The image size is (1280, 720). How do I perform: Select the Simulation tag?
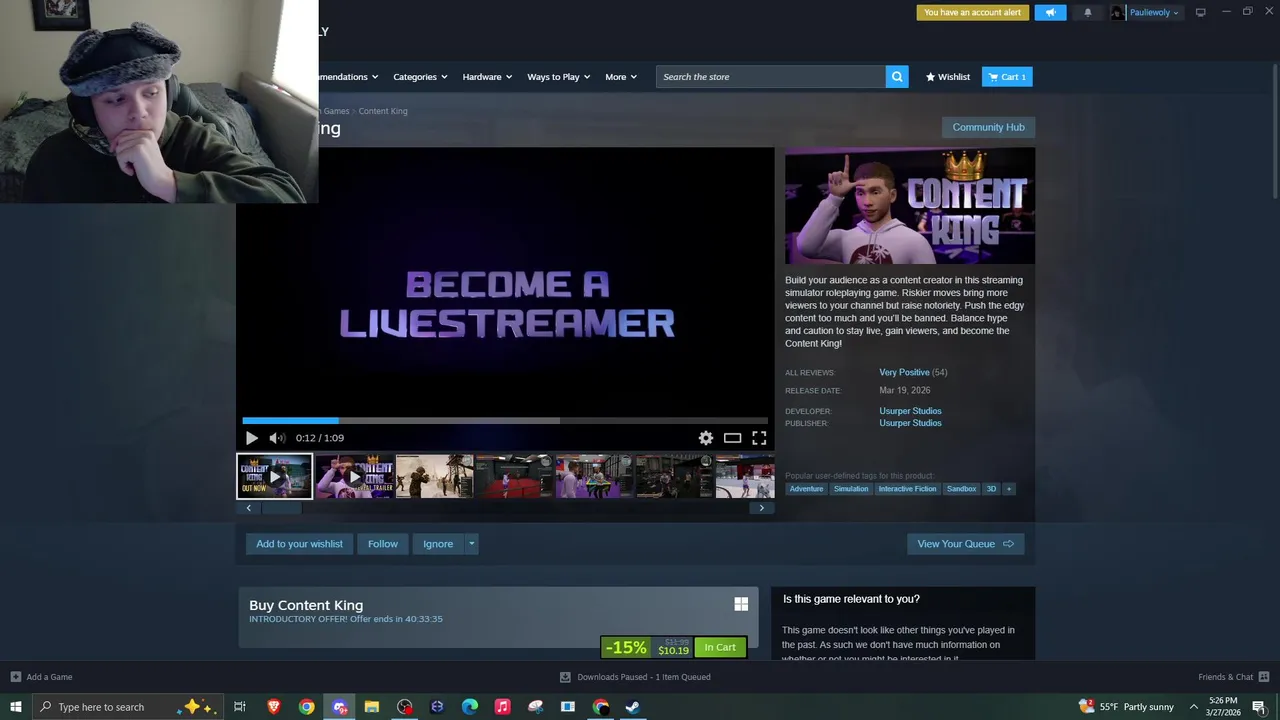851,489
